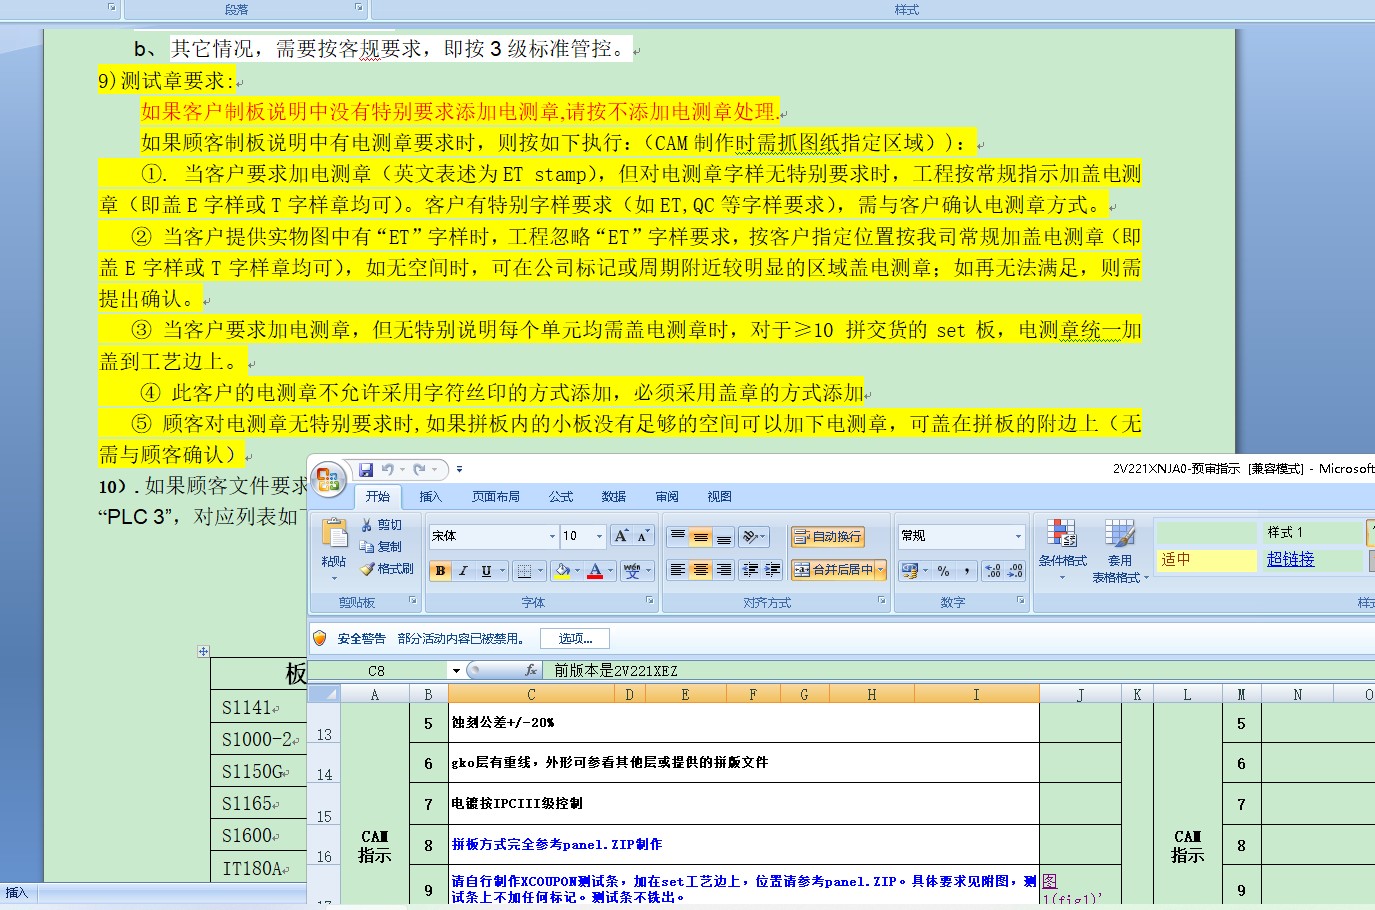Click the fx insert function icon
The width and height of the screenshot is (1375, 910).
click(x=531, y=670)
